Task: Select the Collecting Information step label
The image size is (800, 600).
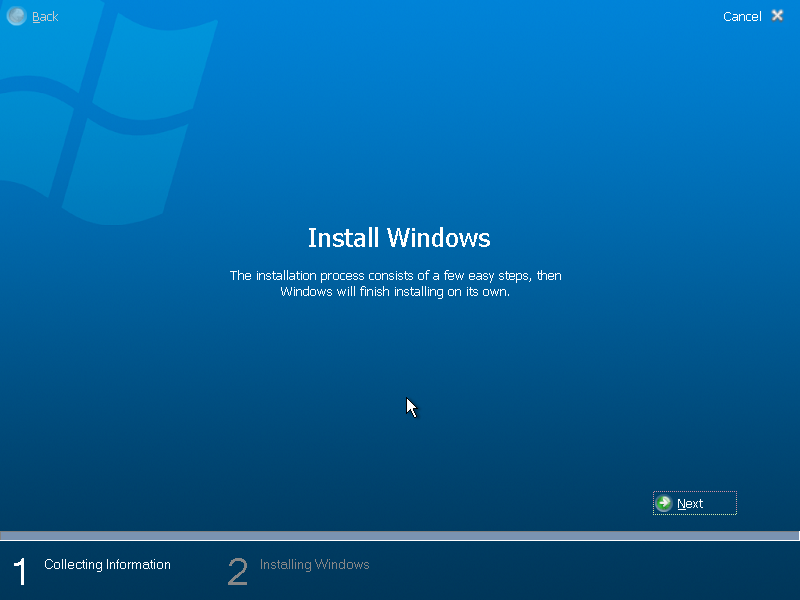Action: pos(107,564)
